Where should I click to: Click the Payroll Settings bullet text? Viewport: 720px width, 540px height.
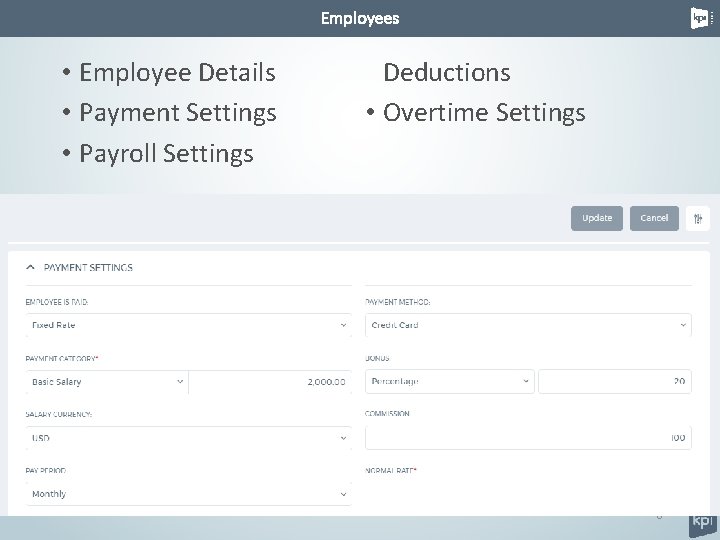tap(166, 153)
